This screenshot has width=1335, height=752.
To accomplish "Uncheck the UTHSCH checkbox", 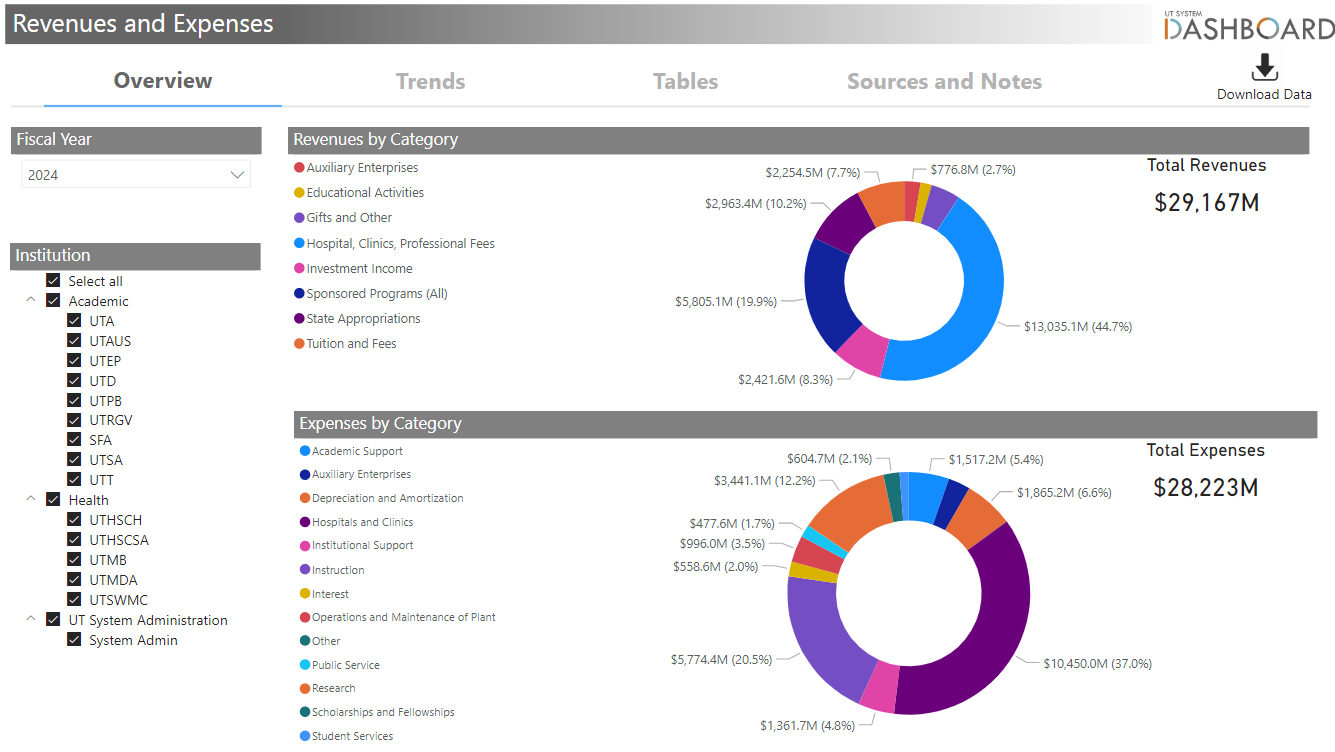I will pyautogui.click(x=74, y=519).
